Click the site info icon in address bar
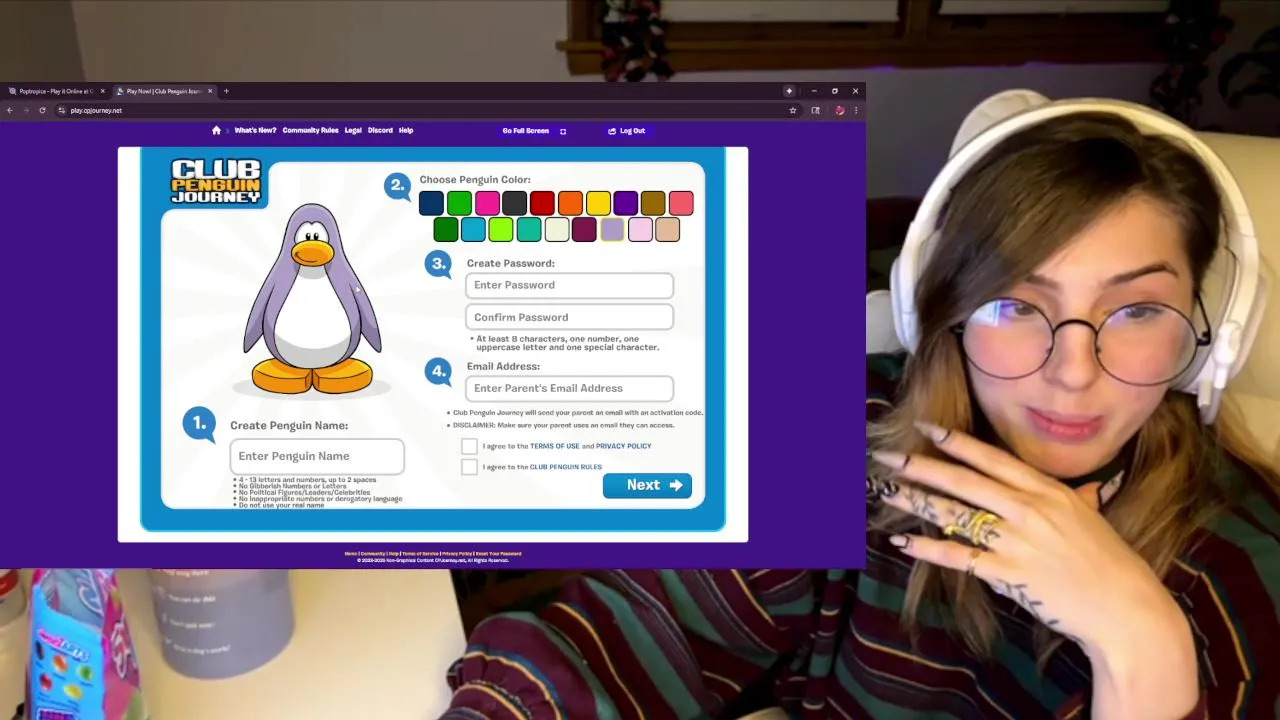The height and width of the screenshot is (720, 1280). pyautogui.click(x=62, y=110)
